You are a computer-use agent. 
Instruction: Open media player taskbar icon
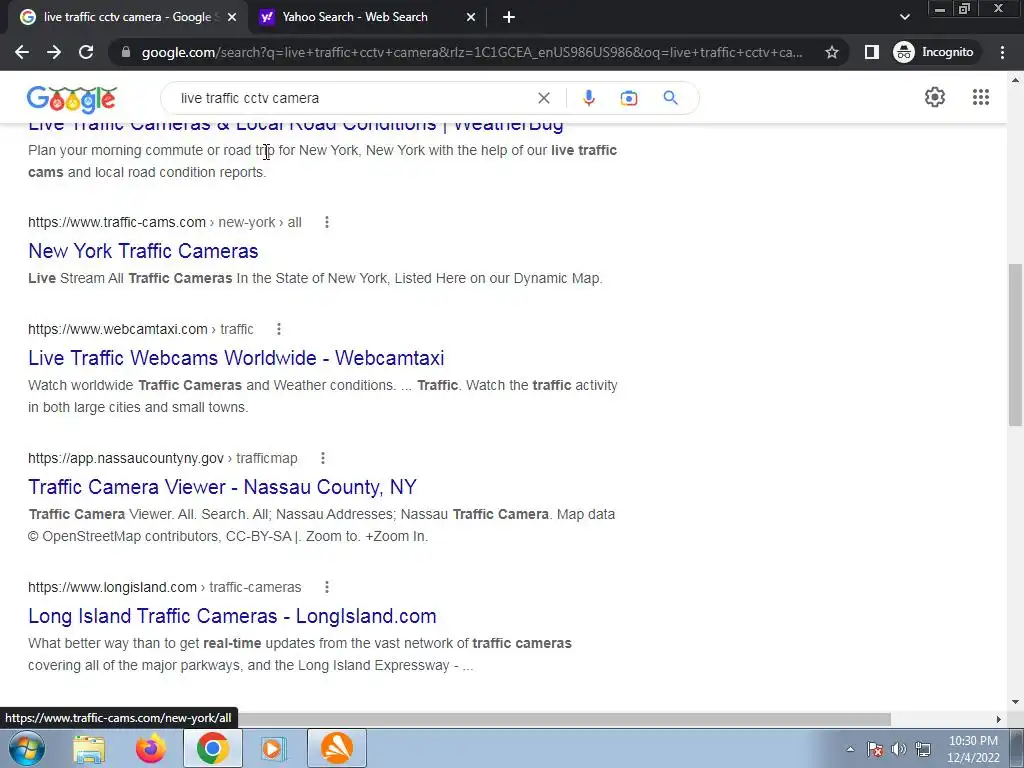click(x=274, y=748)
